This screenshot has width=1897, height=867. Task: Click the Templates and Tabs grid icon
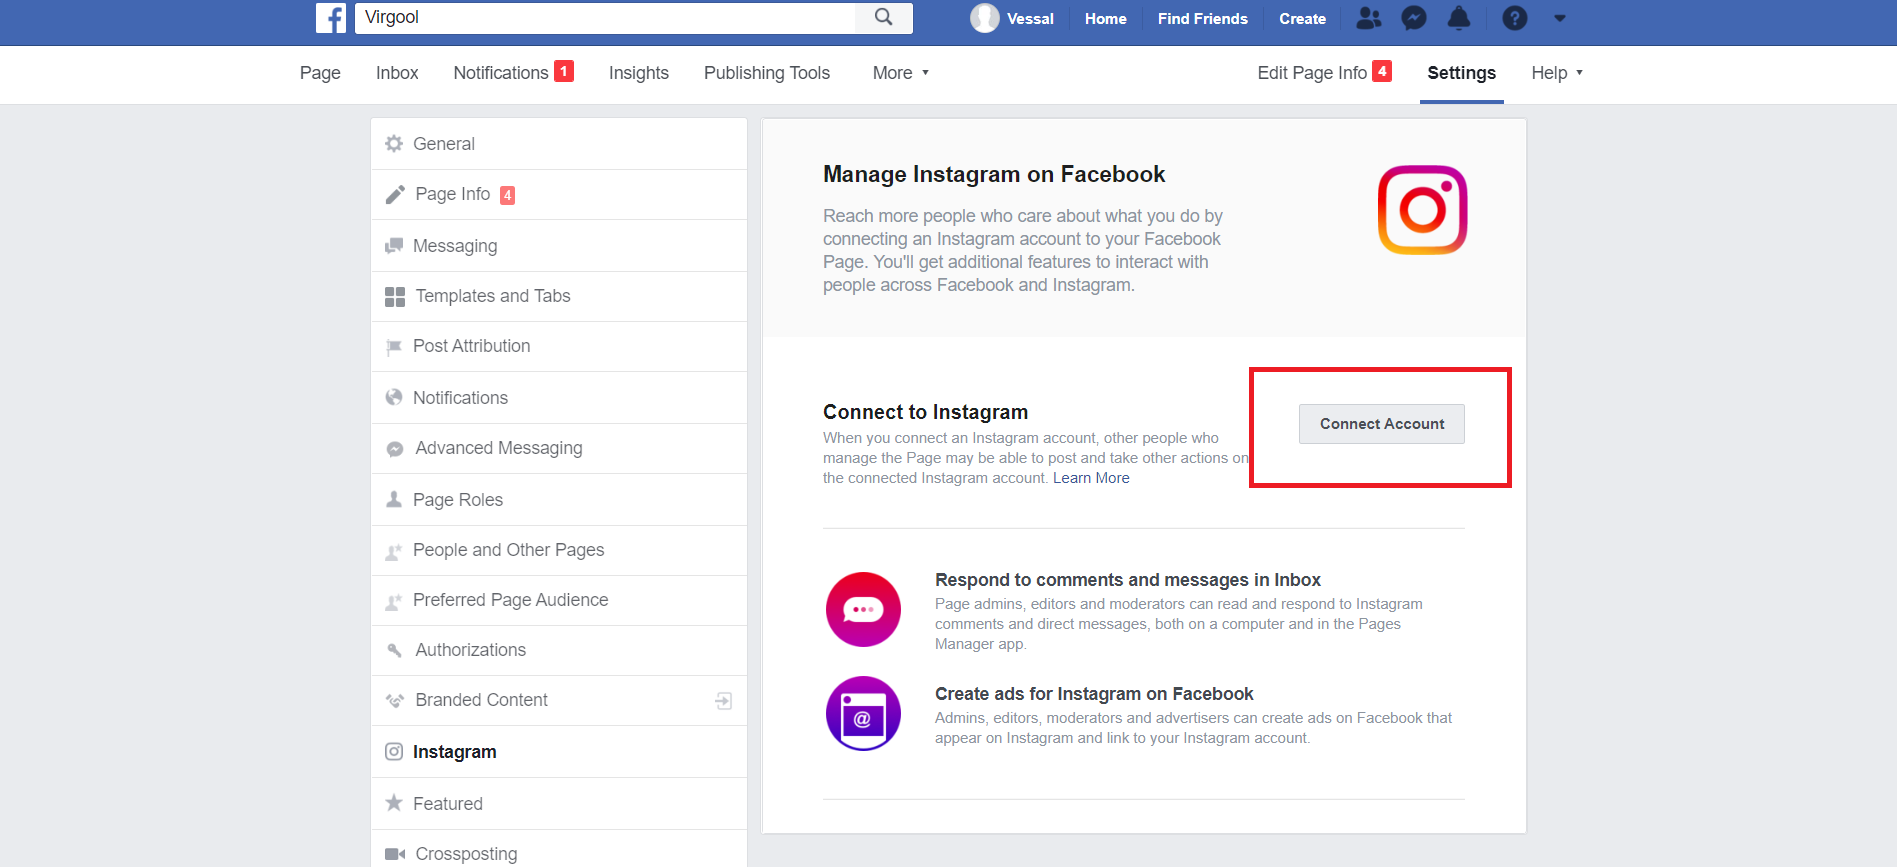(395, 296)
